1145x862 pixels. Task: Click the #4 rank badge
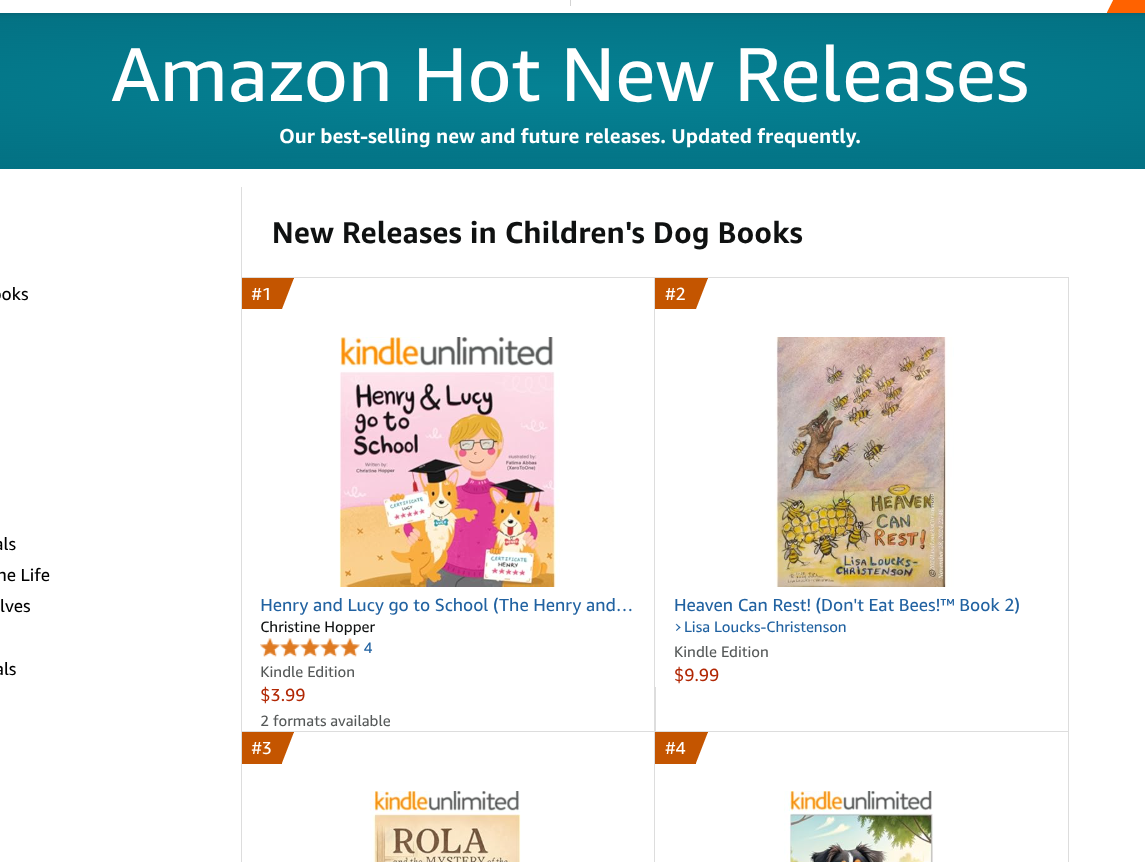677,748
